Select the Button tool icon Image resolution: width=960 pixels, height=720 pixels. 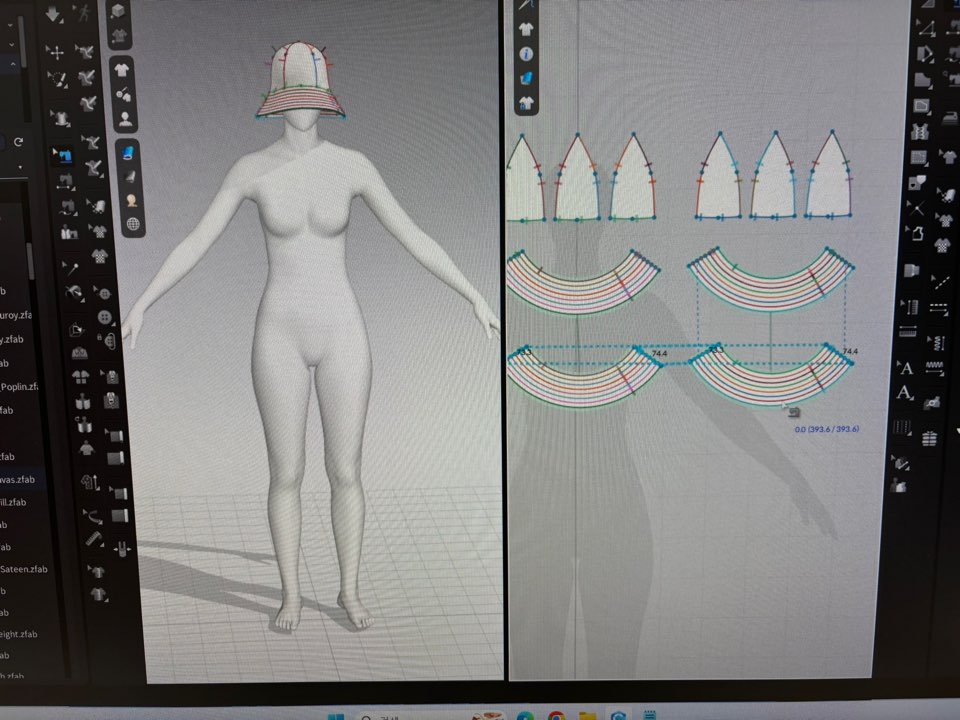(103, 317)
